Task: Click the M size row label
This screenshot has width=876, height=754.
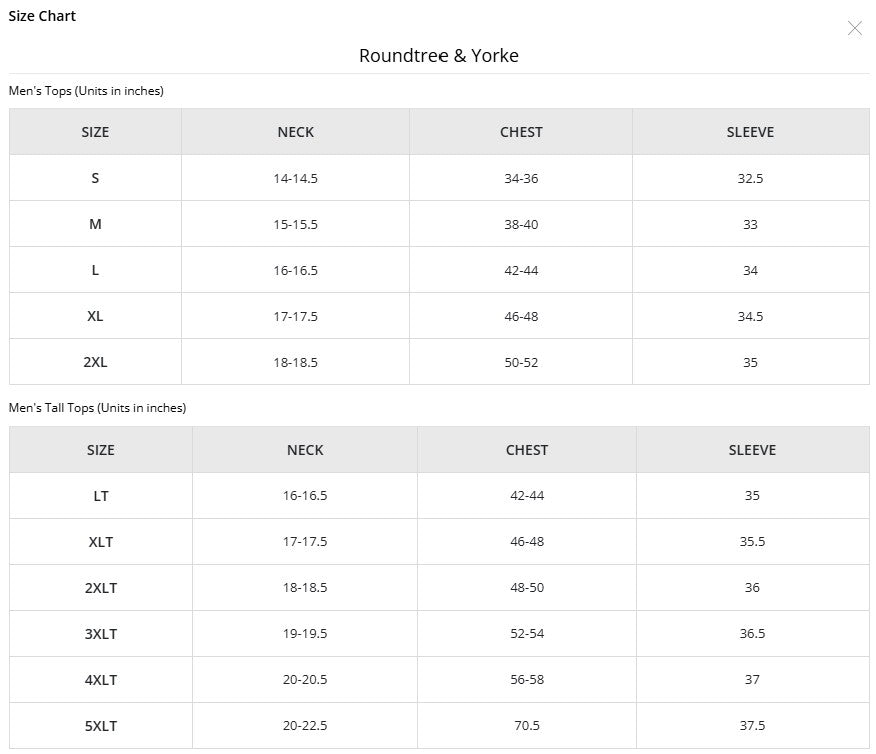Action: click(x=95, y=224)
